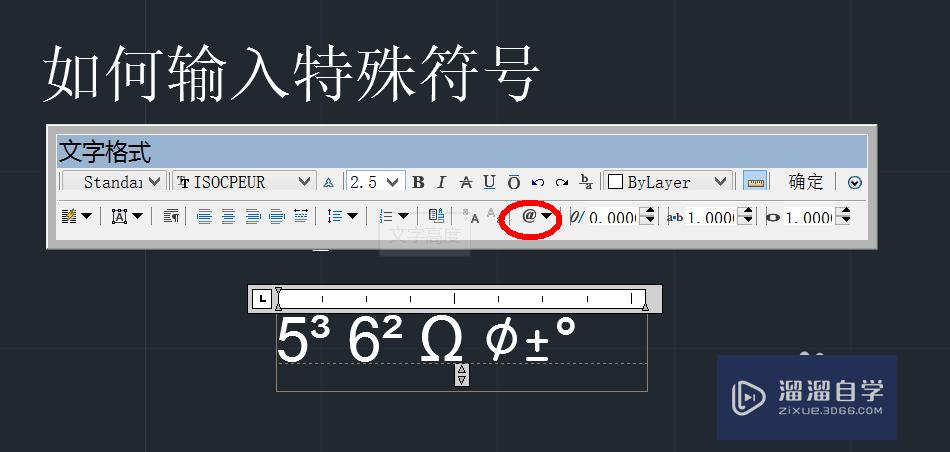Convert text to uppercase

[x=471, y=216]
